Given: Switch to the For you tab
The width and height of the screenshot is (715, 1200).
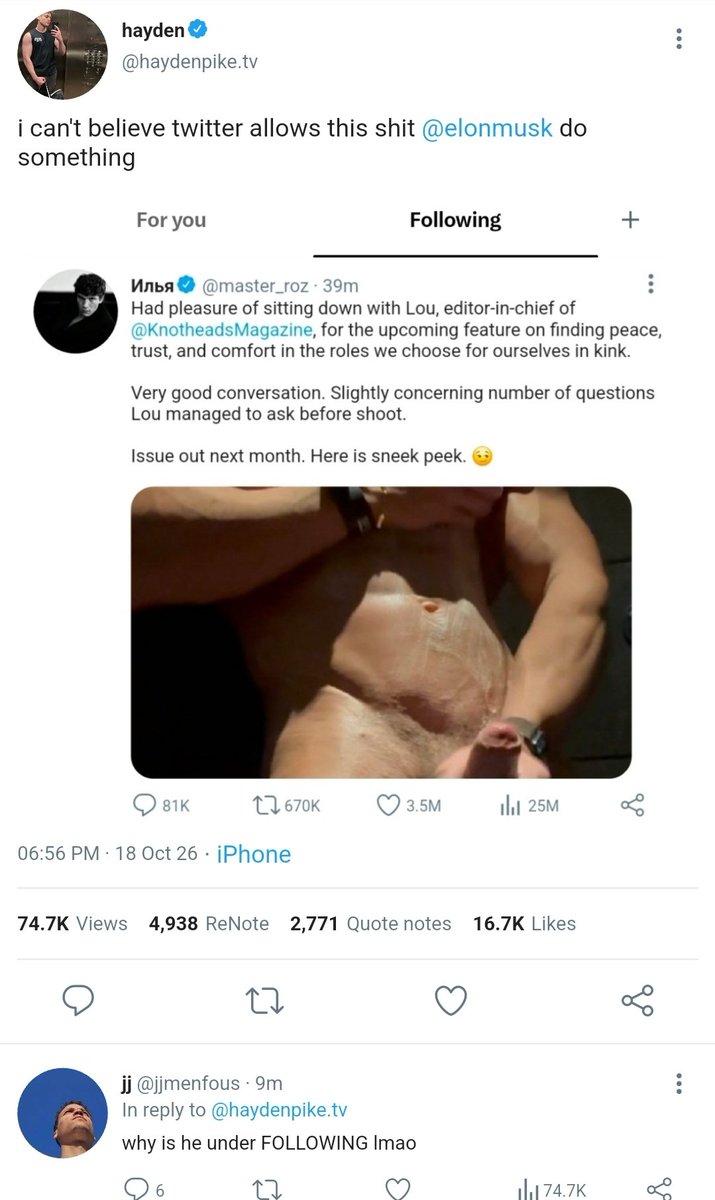Looking at the screenshot, I should point(171,220).
